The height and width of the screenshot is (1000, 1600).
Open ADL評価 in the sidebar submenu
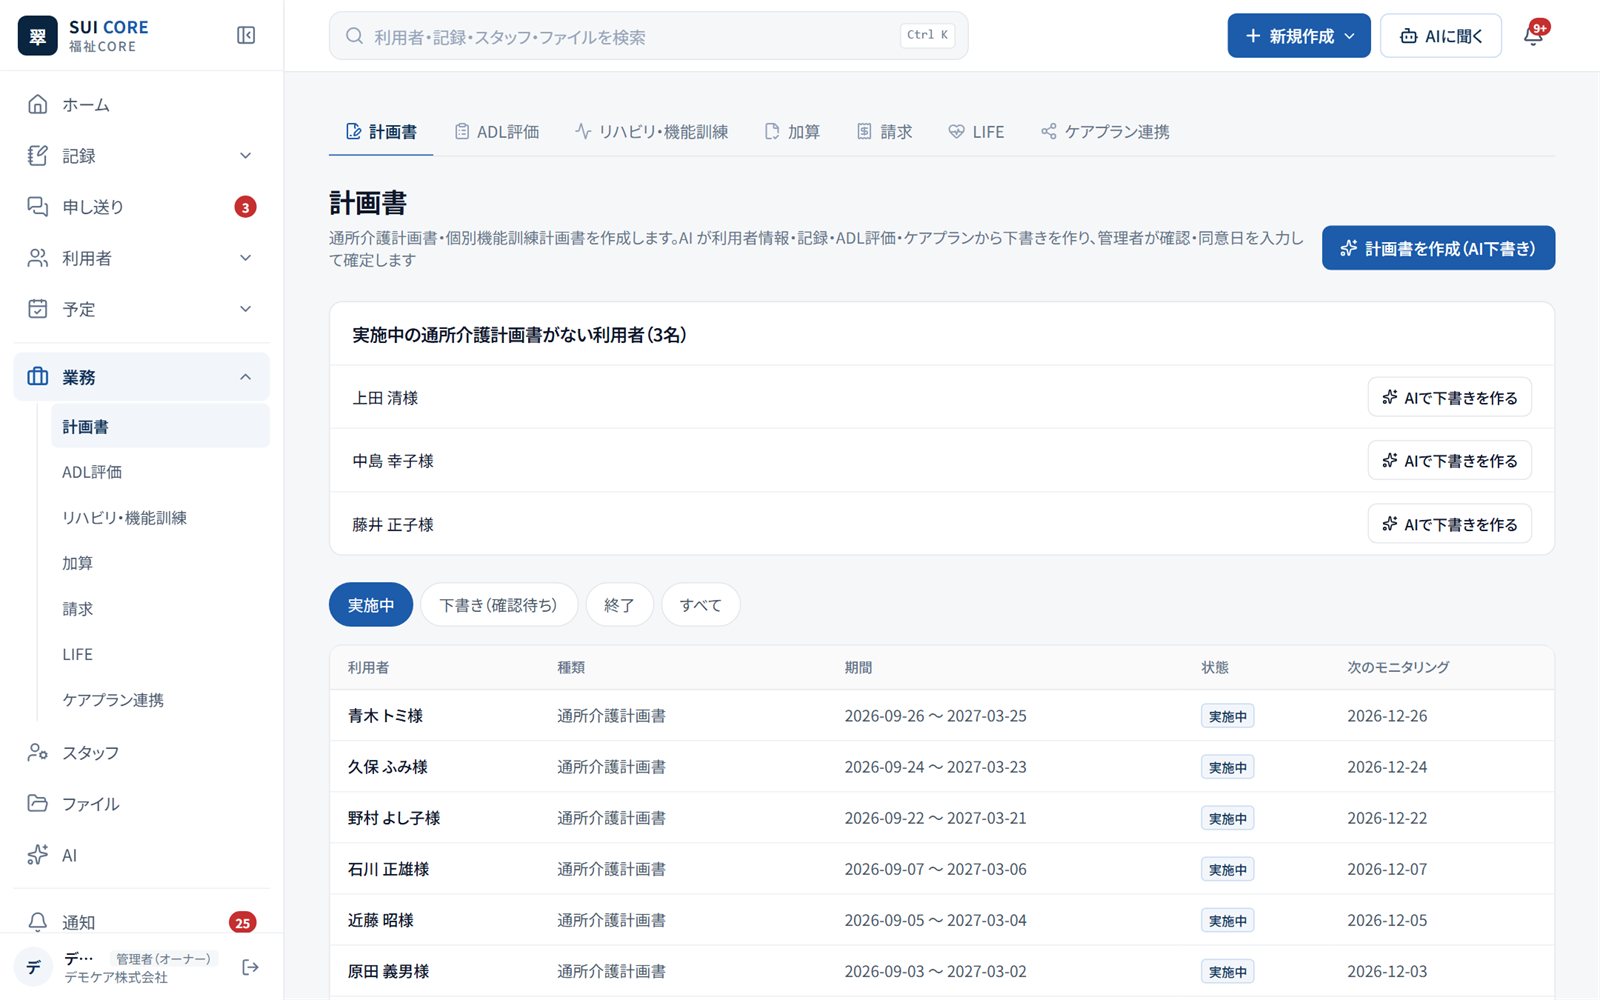[161, 472]
